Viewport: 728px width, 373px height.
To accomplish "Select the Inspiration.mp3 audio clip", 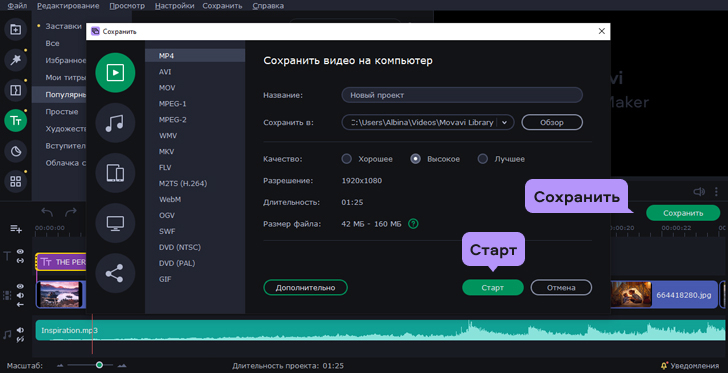I will 380,330.
